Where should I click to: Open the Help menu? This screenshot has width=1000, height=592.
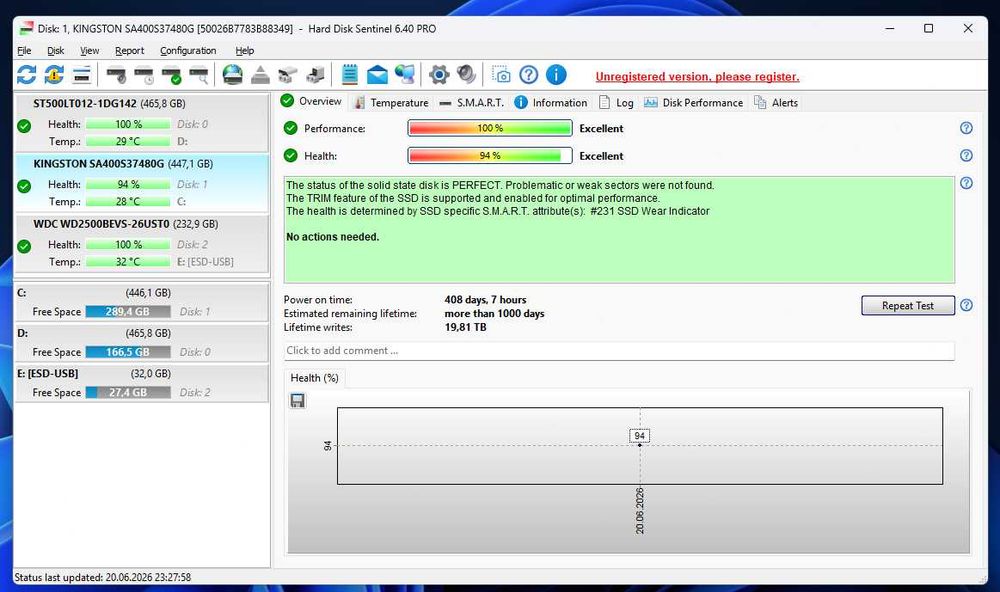[244, 50]
